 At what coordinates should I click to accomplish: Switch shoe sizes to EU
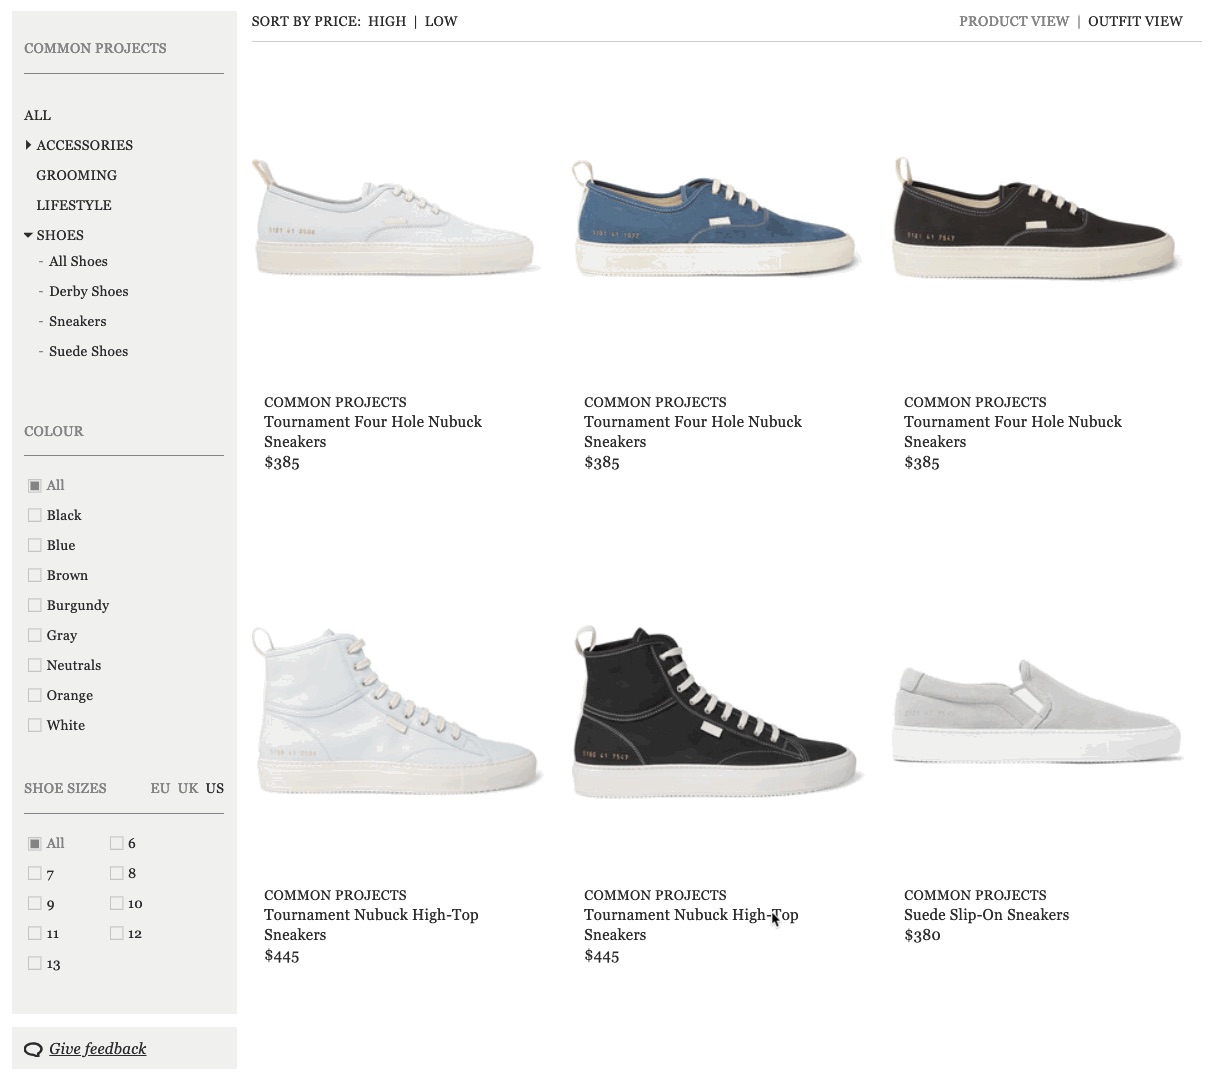(160, 788)
